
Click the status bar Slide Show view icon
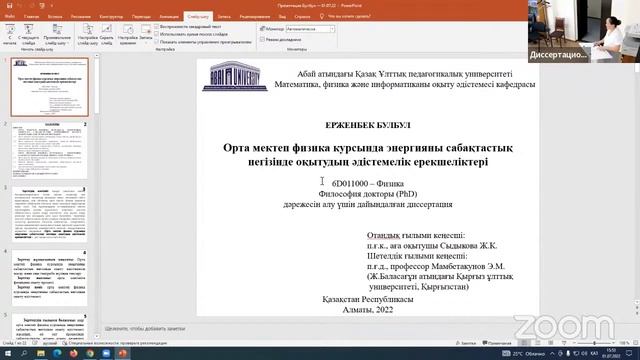pos(564,343)
